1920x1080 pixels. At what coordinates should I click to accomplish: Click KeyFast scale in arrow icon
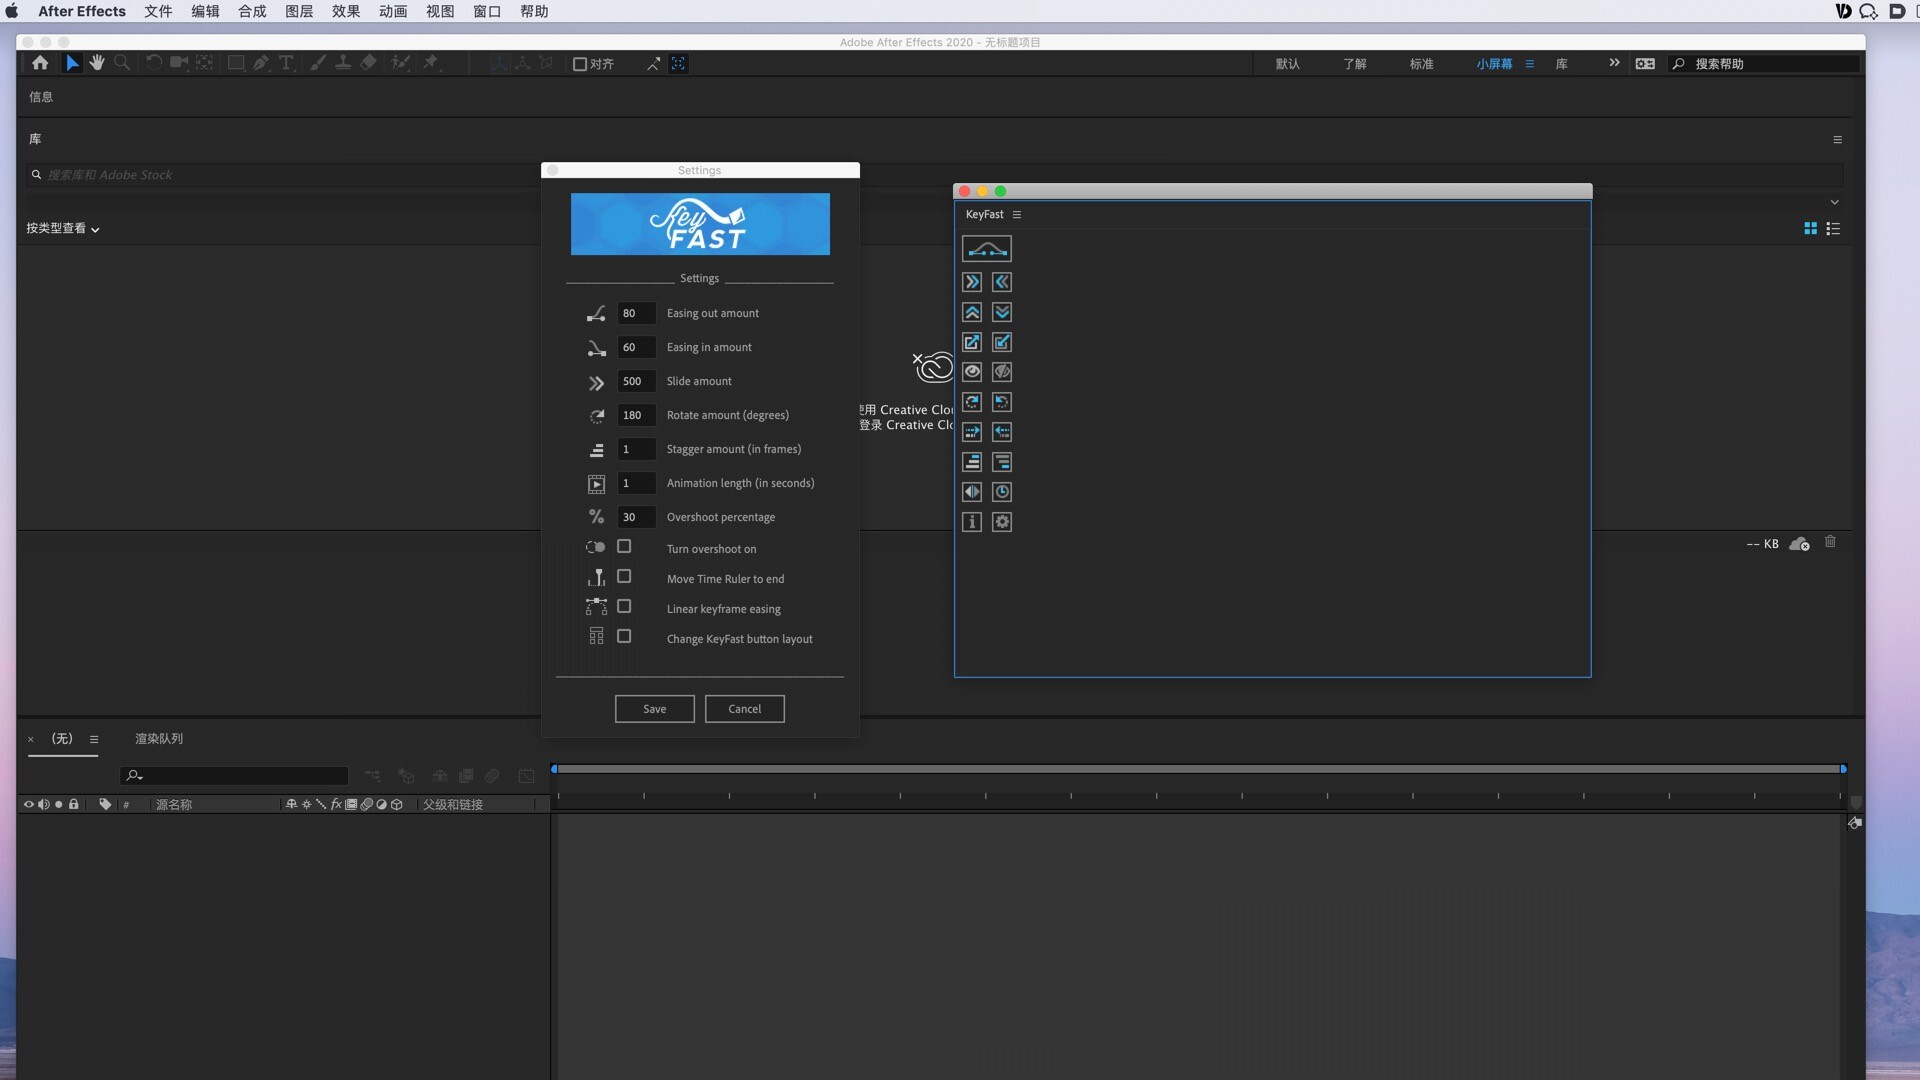1002,342
